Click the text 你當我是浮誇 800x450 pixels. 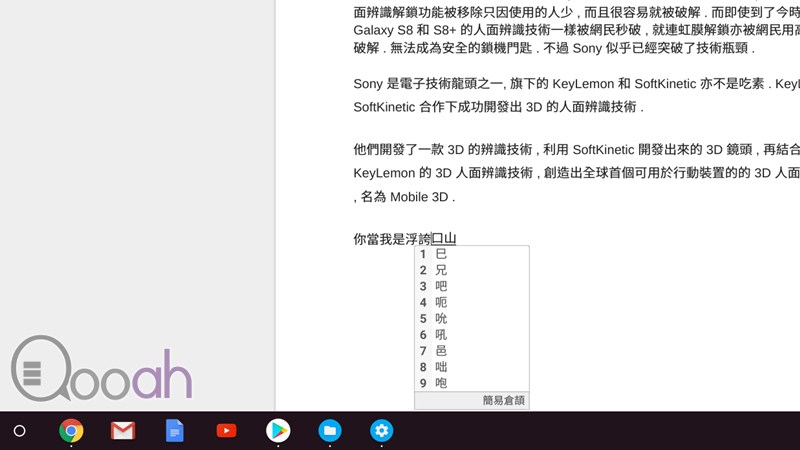(392, 239)
